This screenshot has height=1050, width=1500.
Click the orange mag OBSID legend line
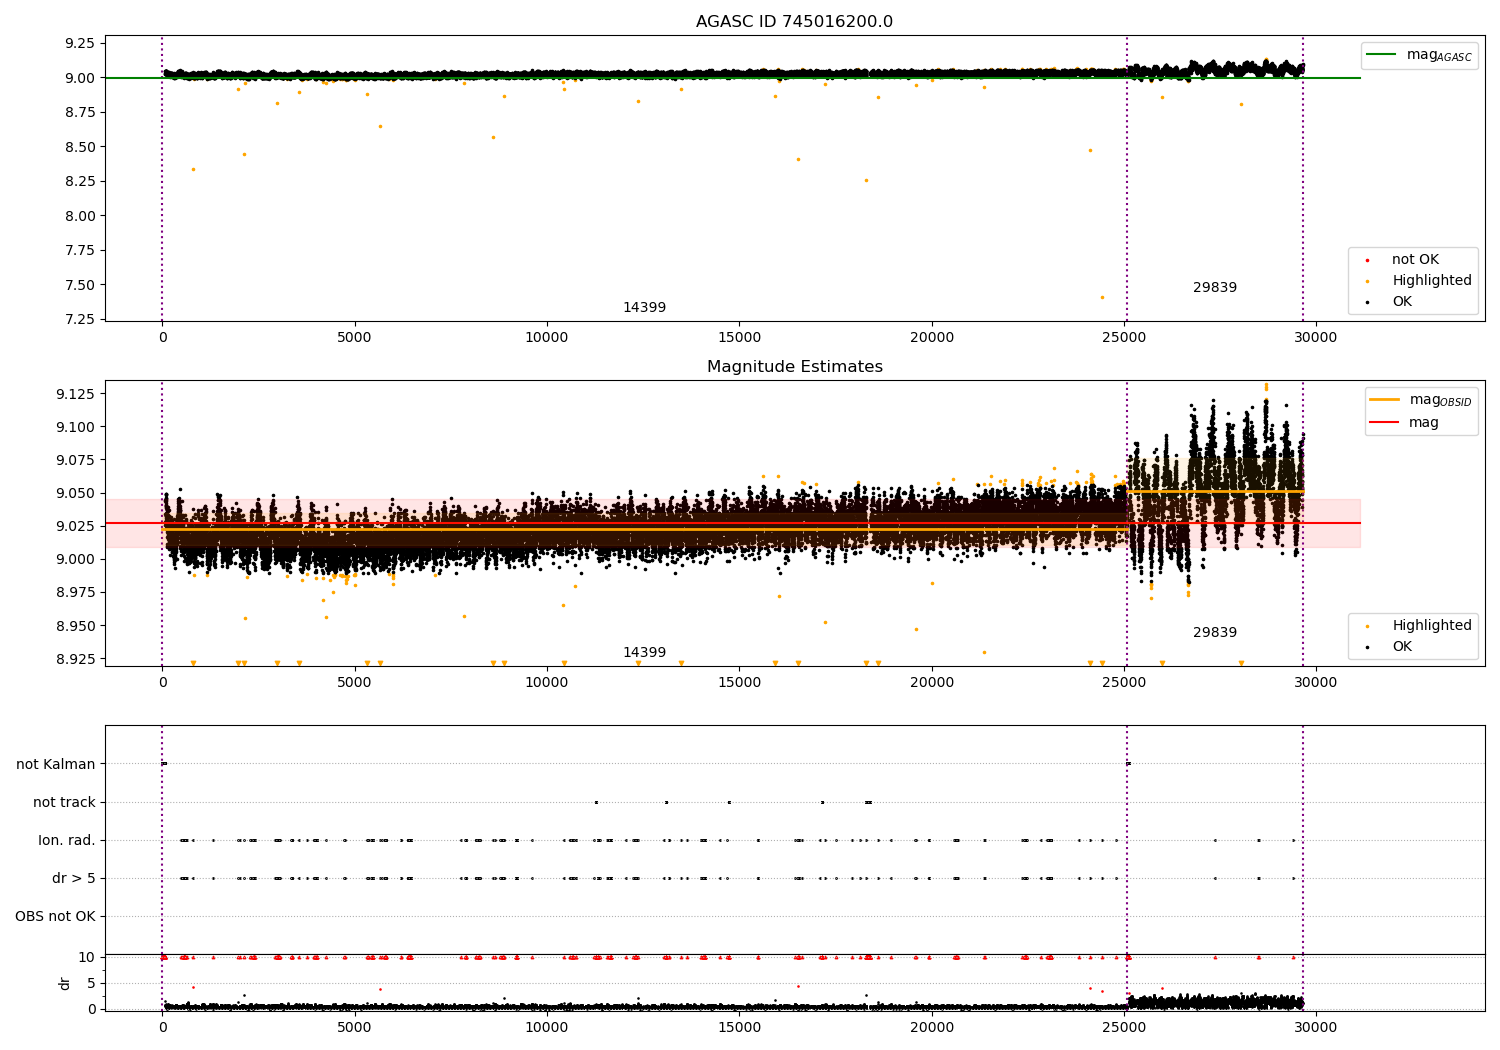[1385, 400]
